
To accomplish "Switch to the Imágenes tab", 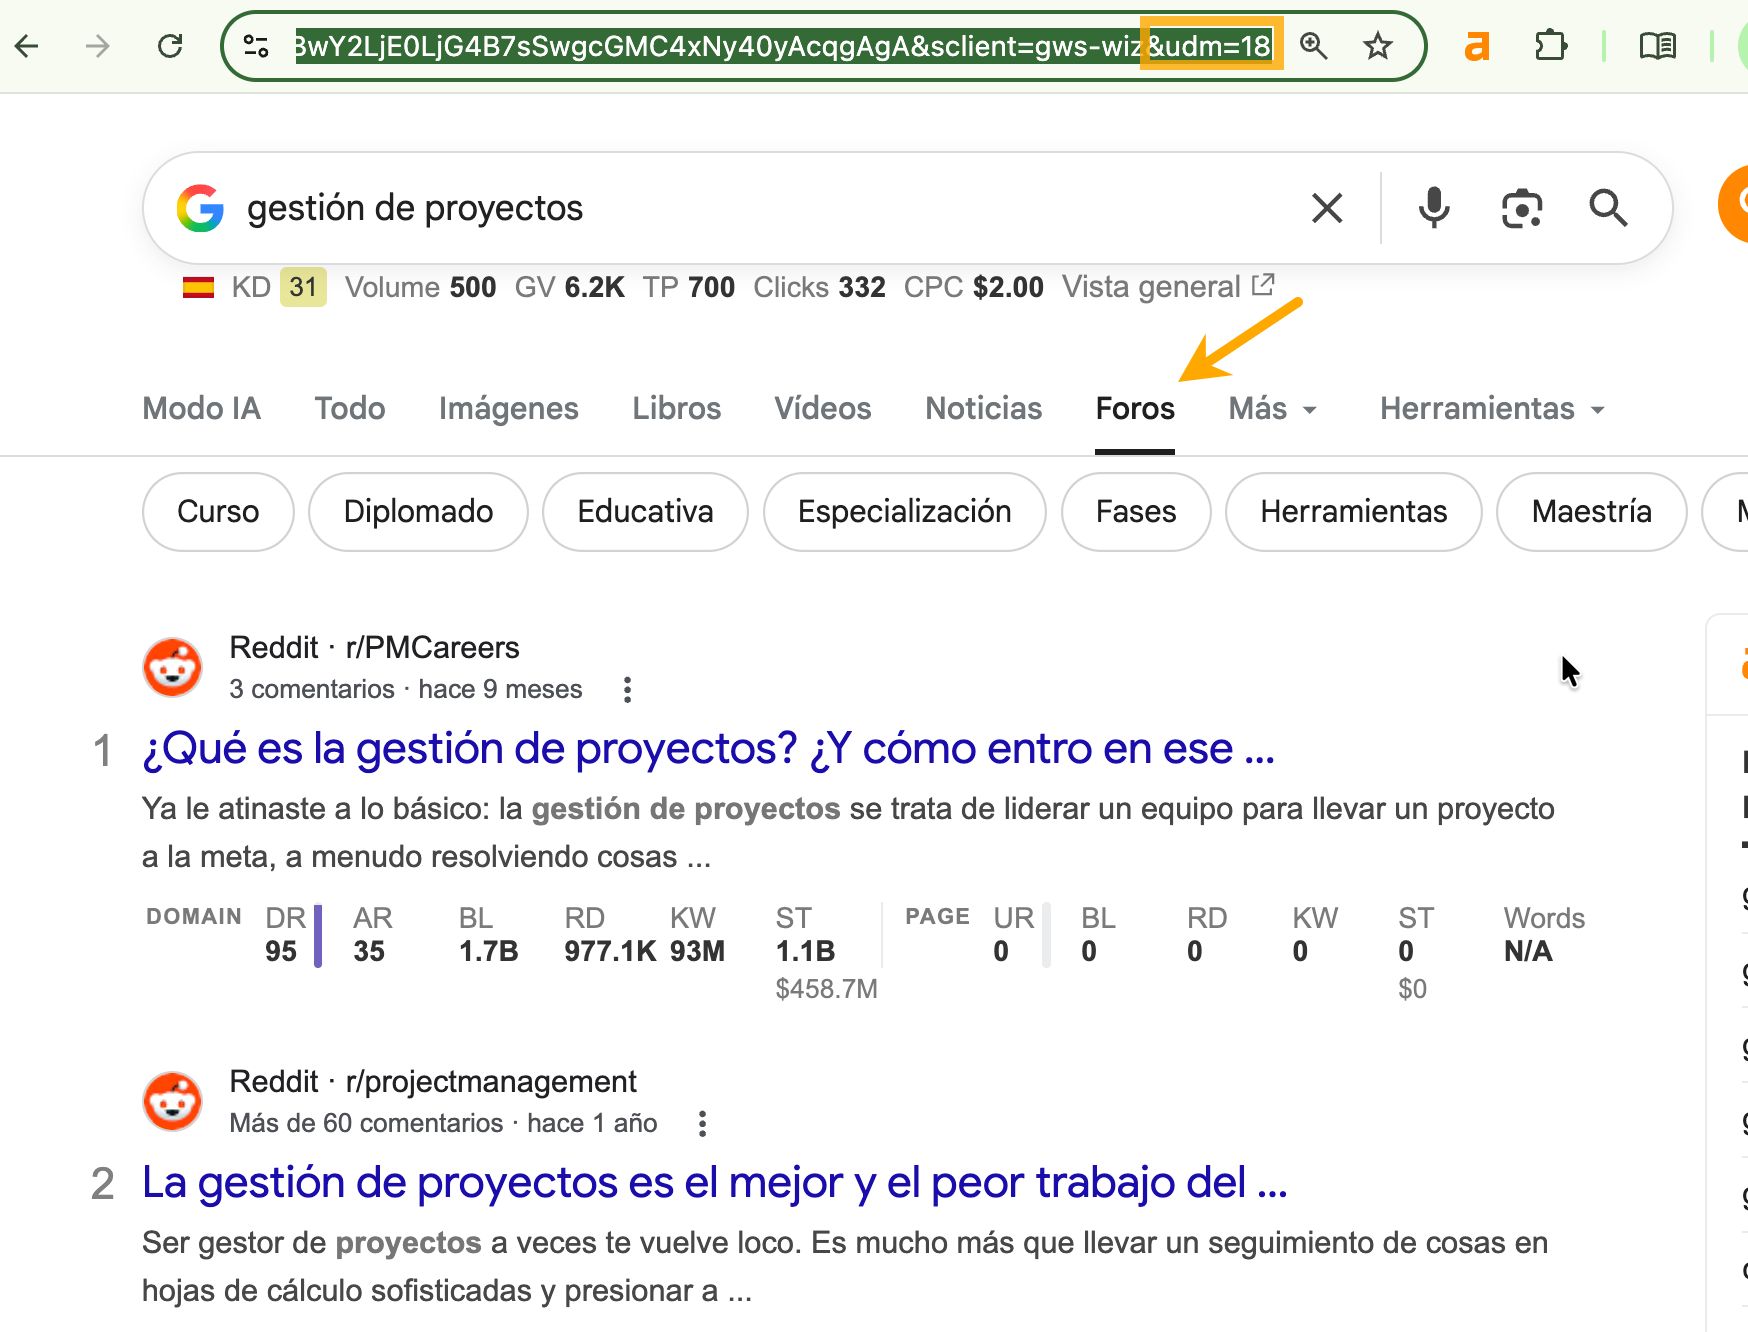I will point(508,408).
